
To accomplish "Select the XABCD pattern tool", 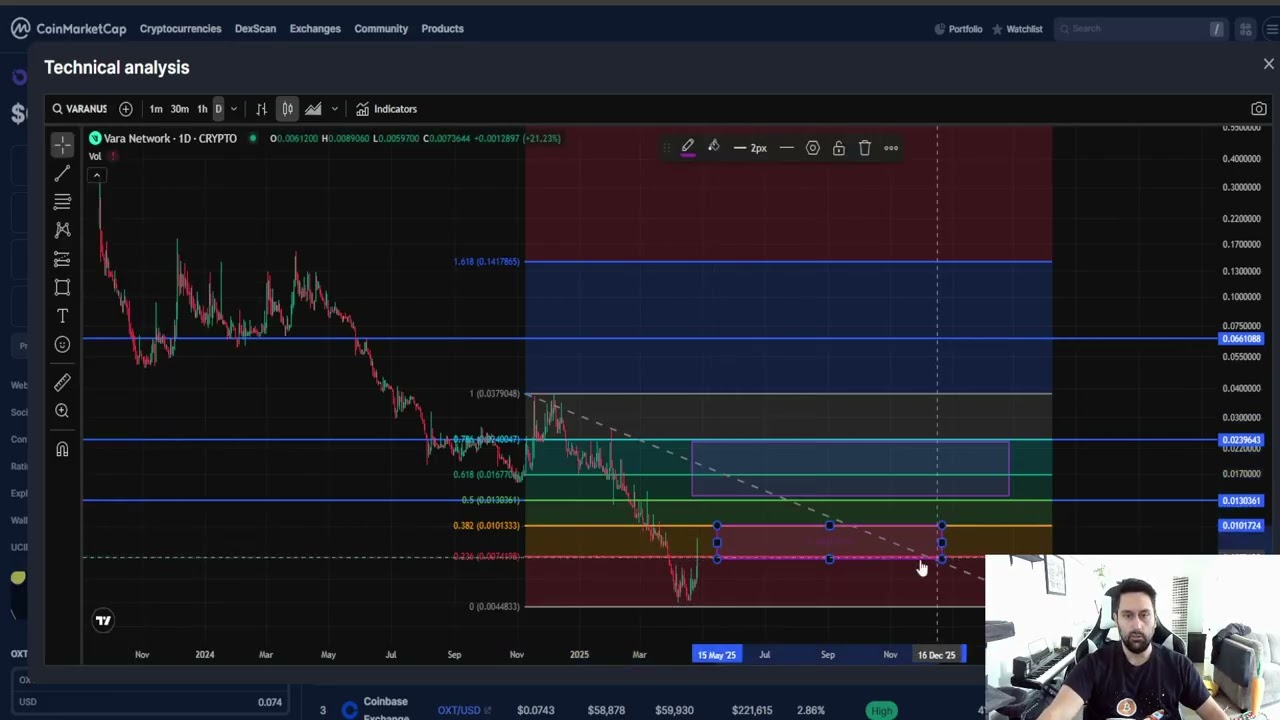I will pyautogui.click(x=62, y=230).
